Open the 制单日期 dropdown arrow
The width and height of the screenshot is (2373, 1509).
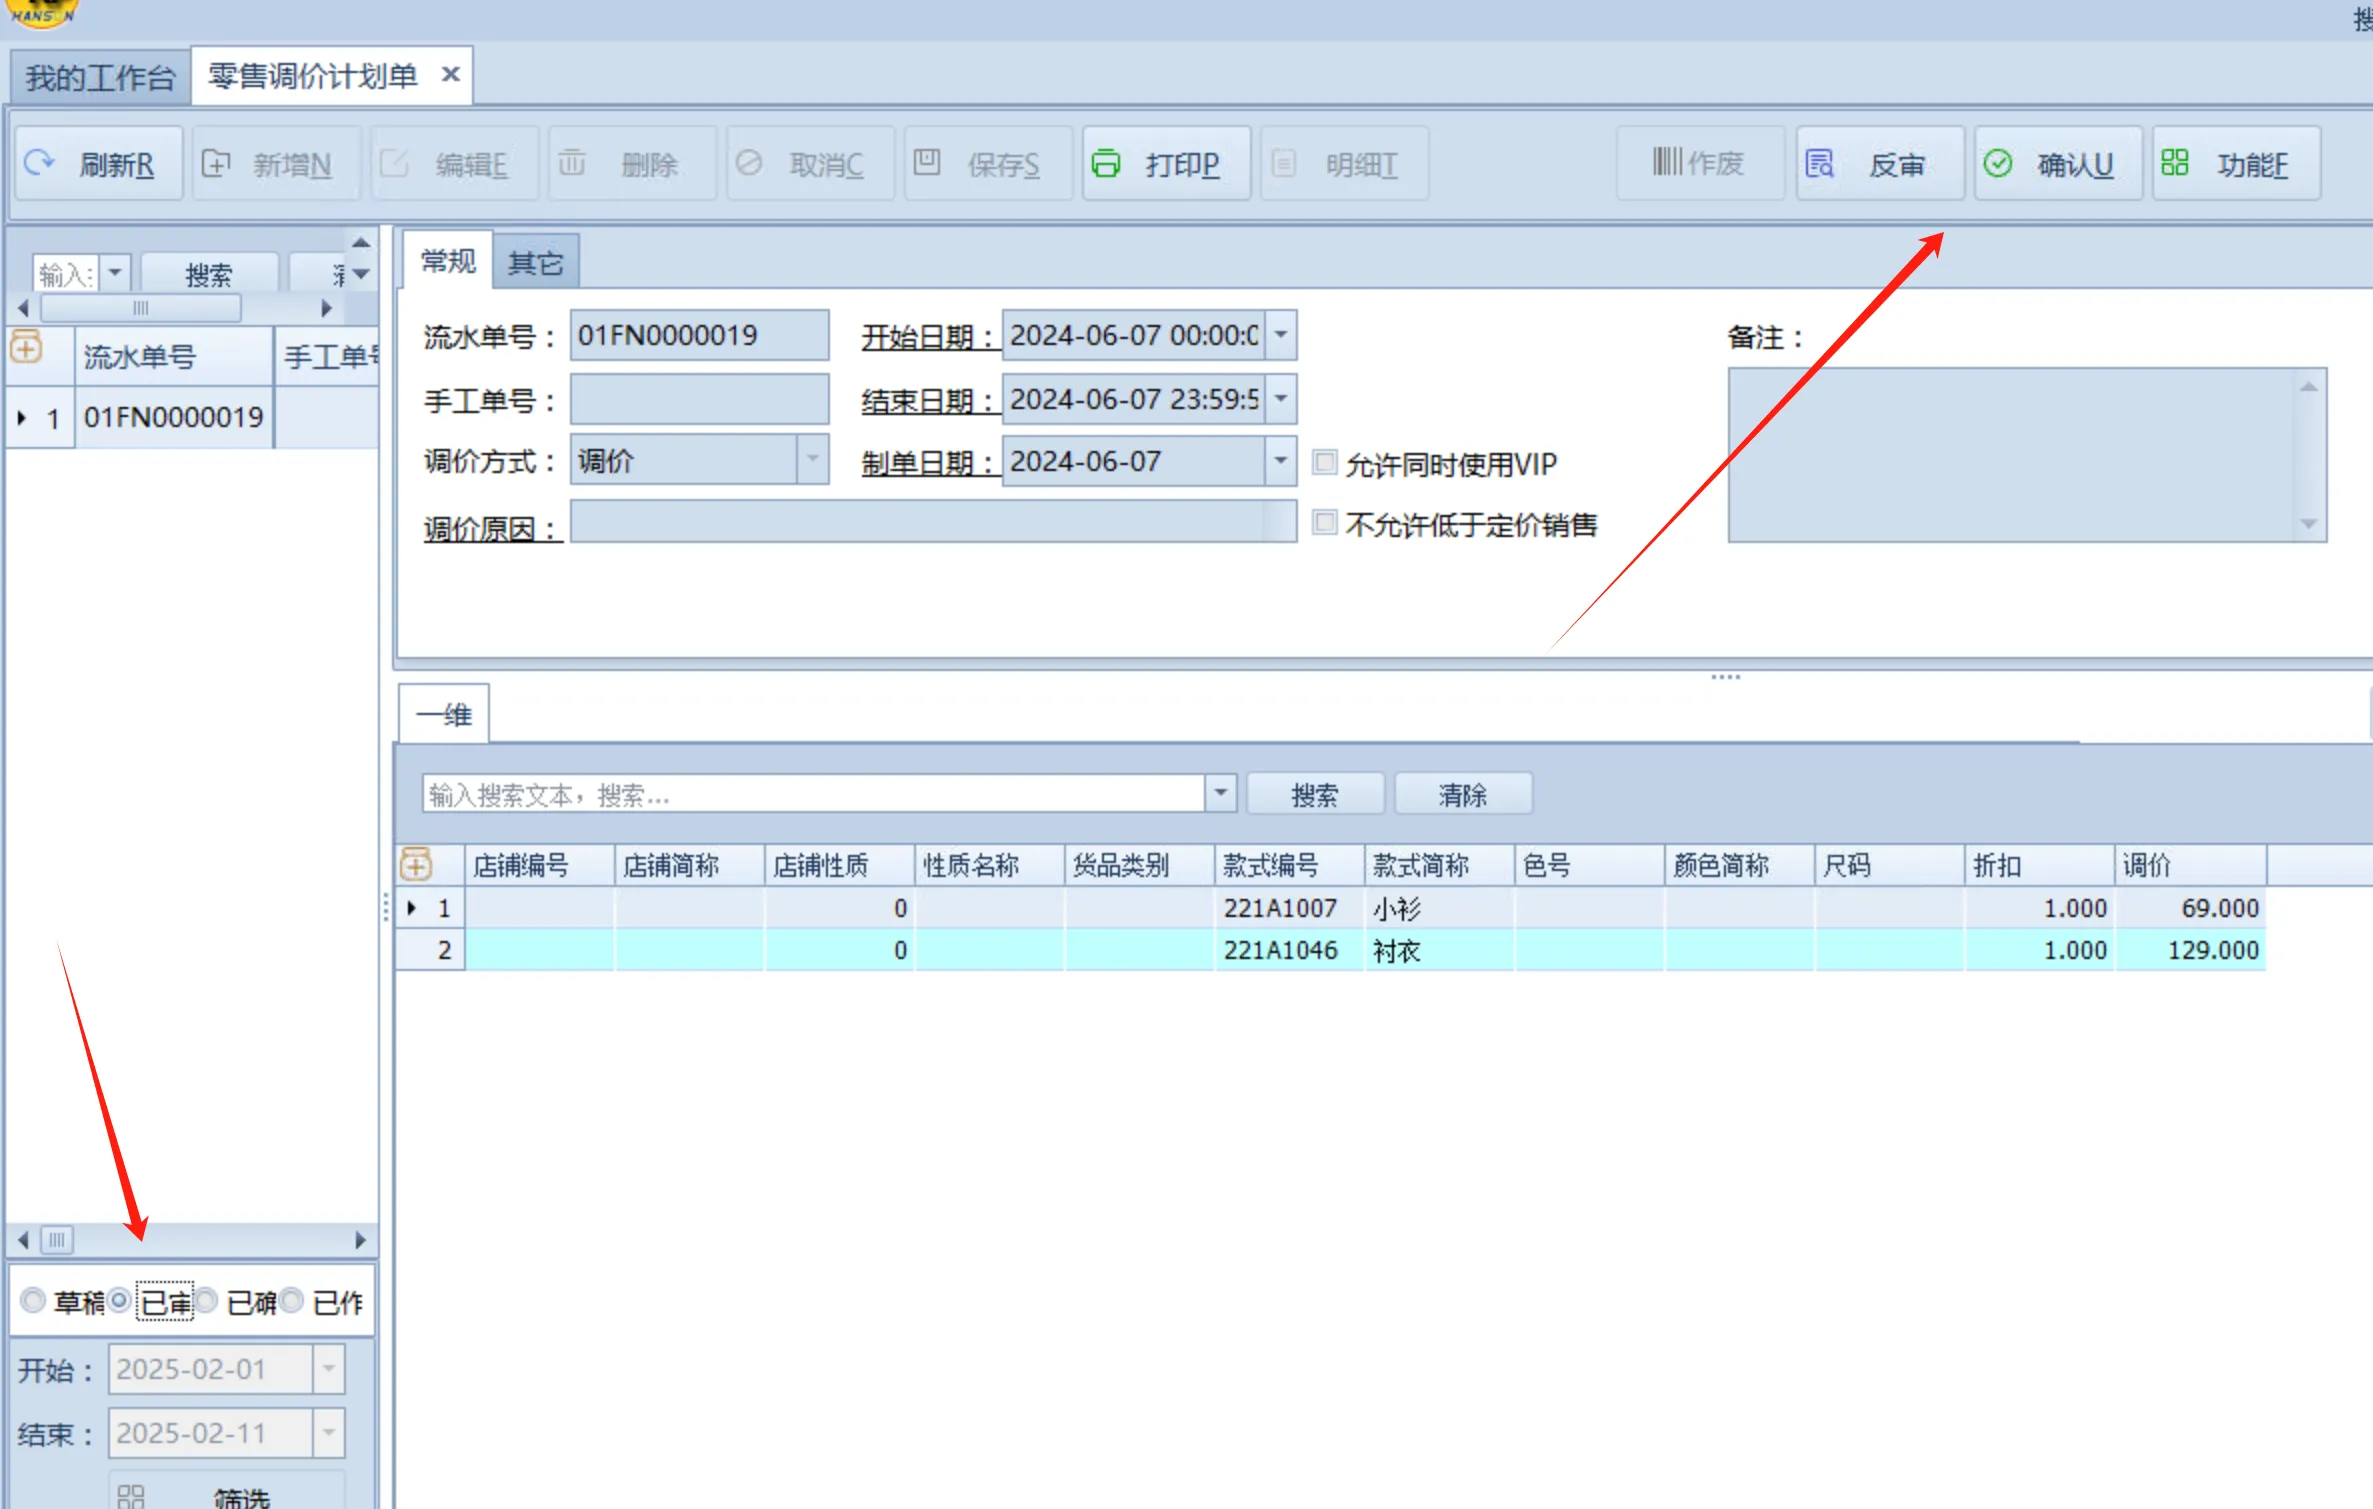[x=1281, y=461]
